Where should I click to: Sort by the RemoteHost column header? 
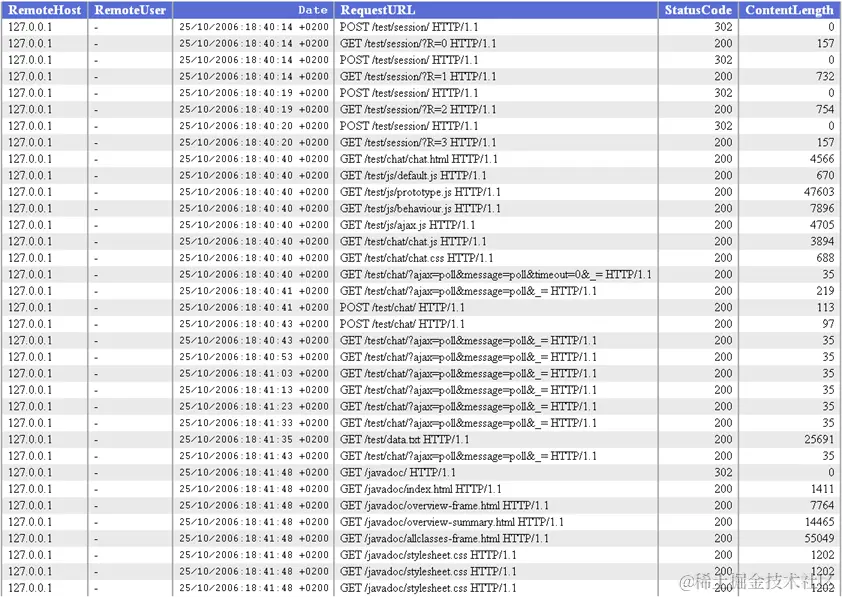45,10
